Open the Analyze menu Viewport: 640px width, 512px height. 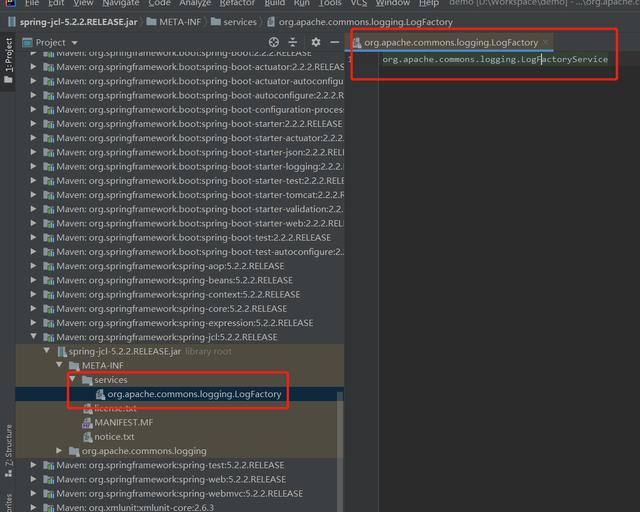(195, 3)
